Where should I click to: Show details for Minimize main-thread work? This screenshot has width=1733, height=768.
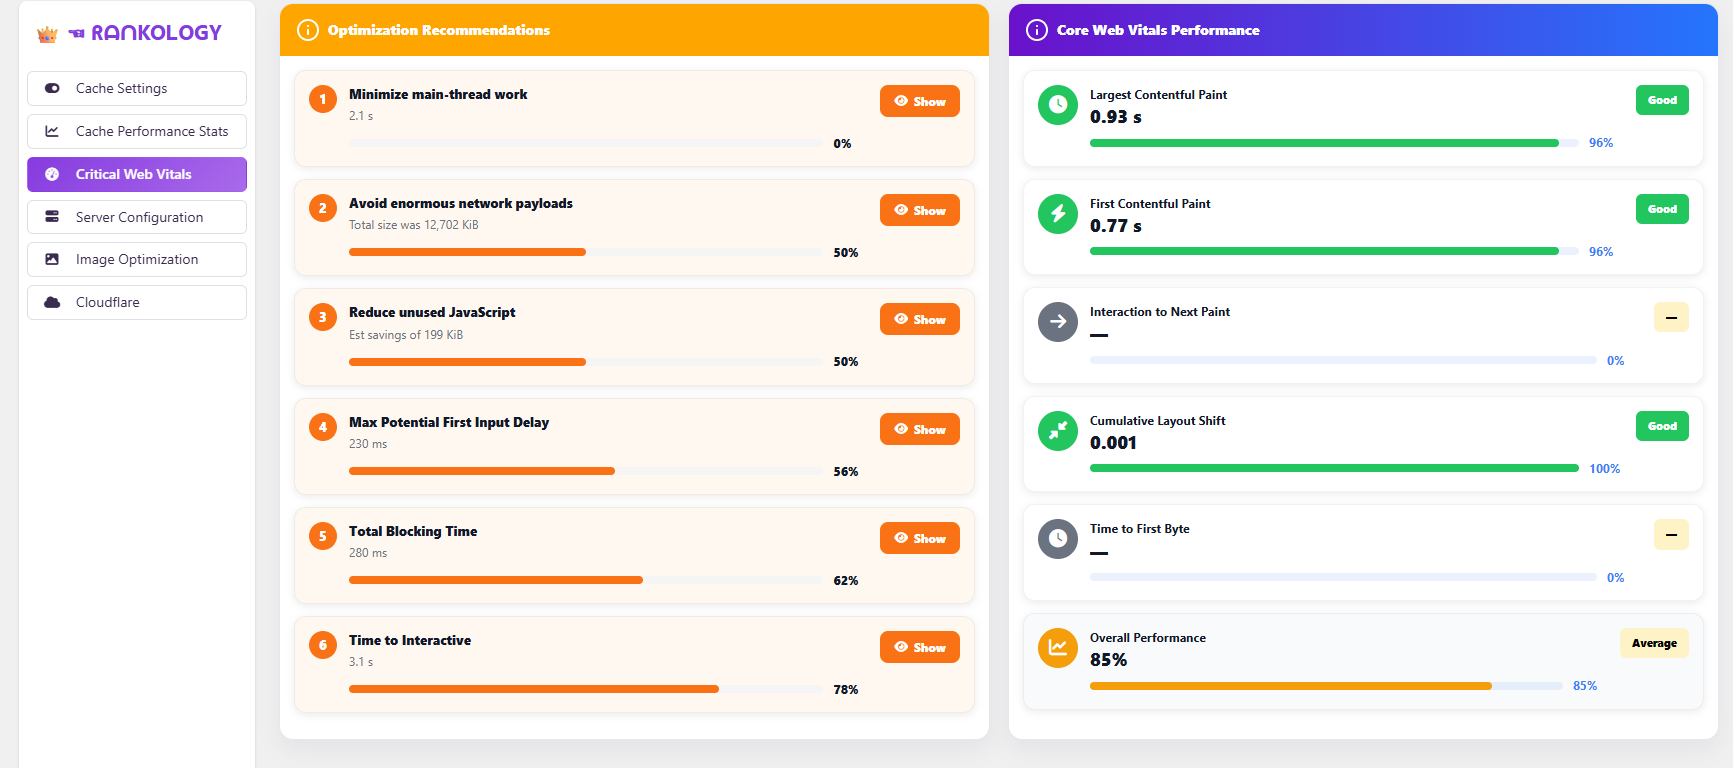919,101
